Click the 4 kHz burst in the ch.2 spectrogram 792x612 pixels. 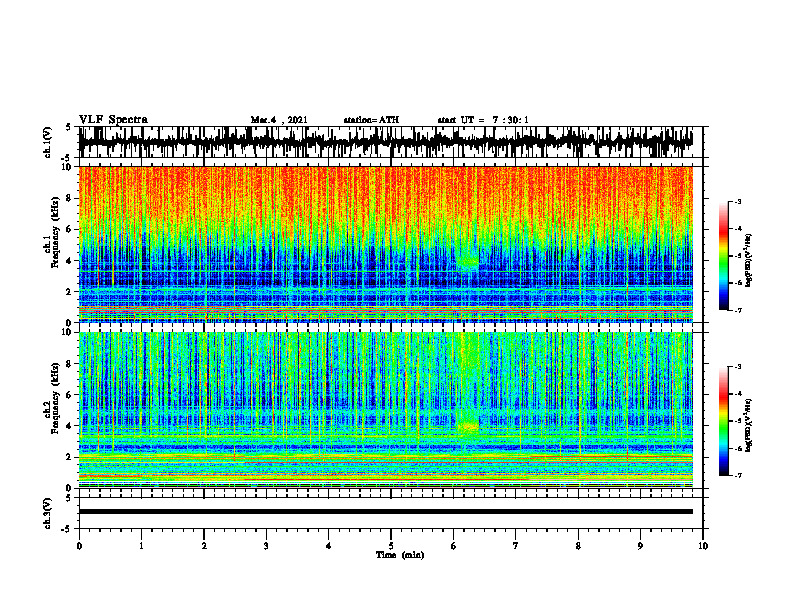(468, 427)
